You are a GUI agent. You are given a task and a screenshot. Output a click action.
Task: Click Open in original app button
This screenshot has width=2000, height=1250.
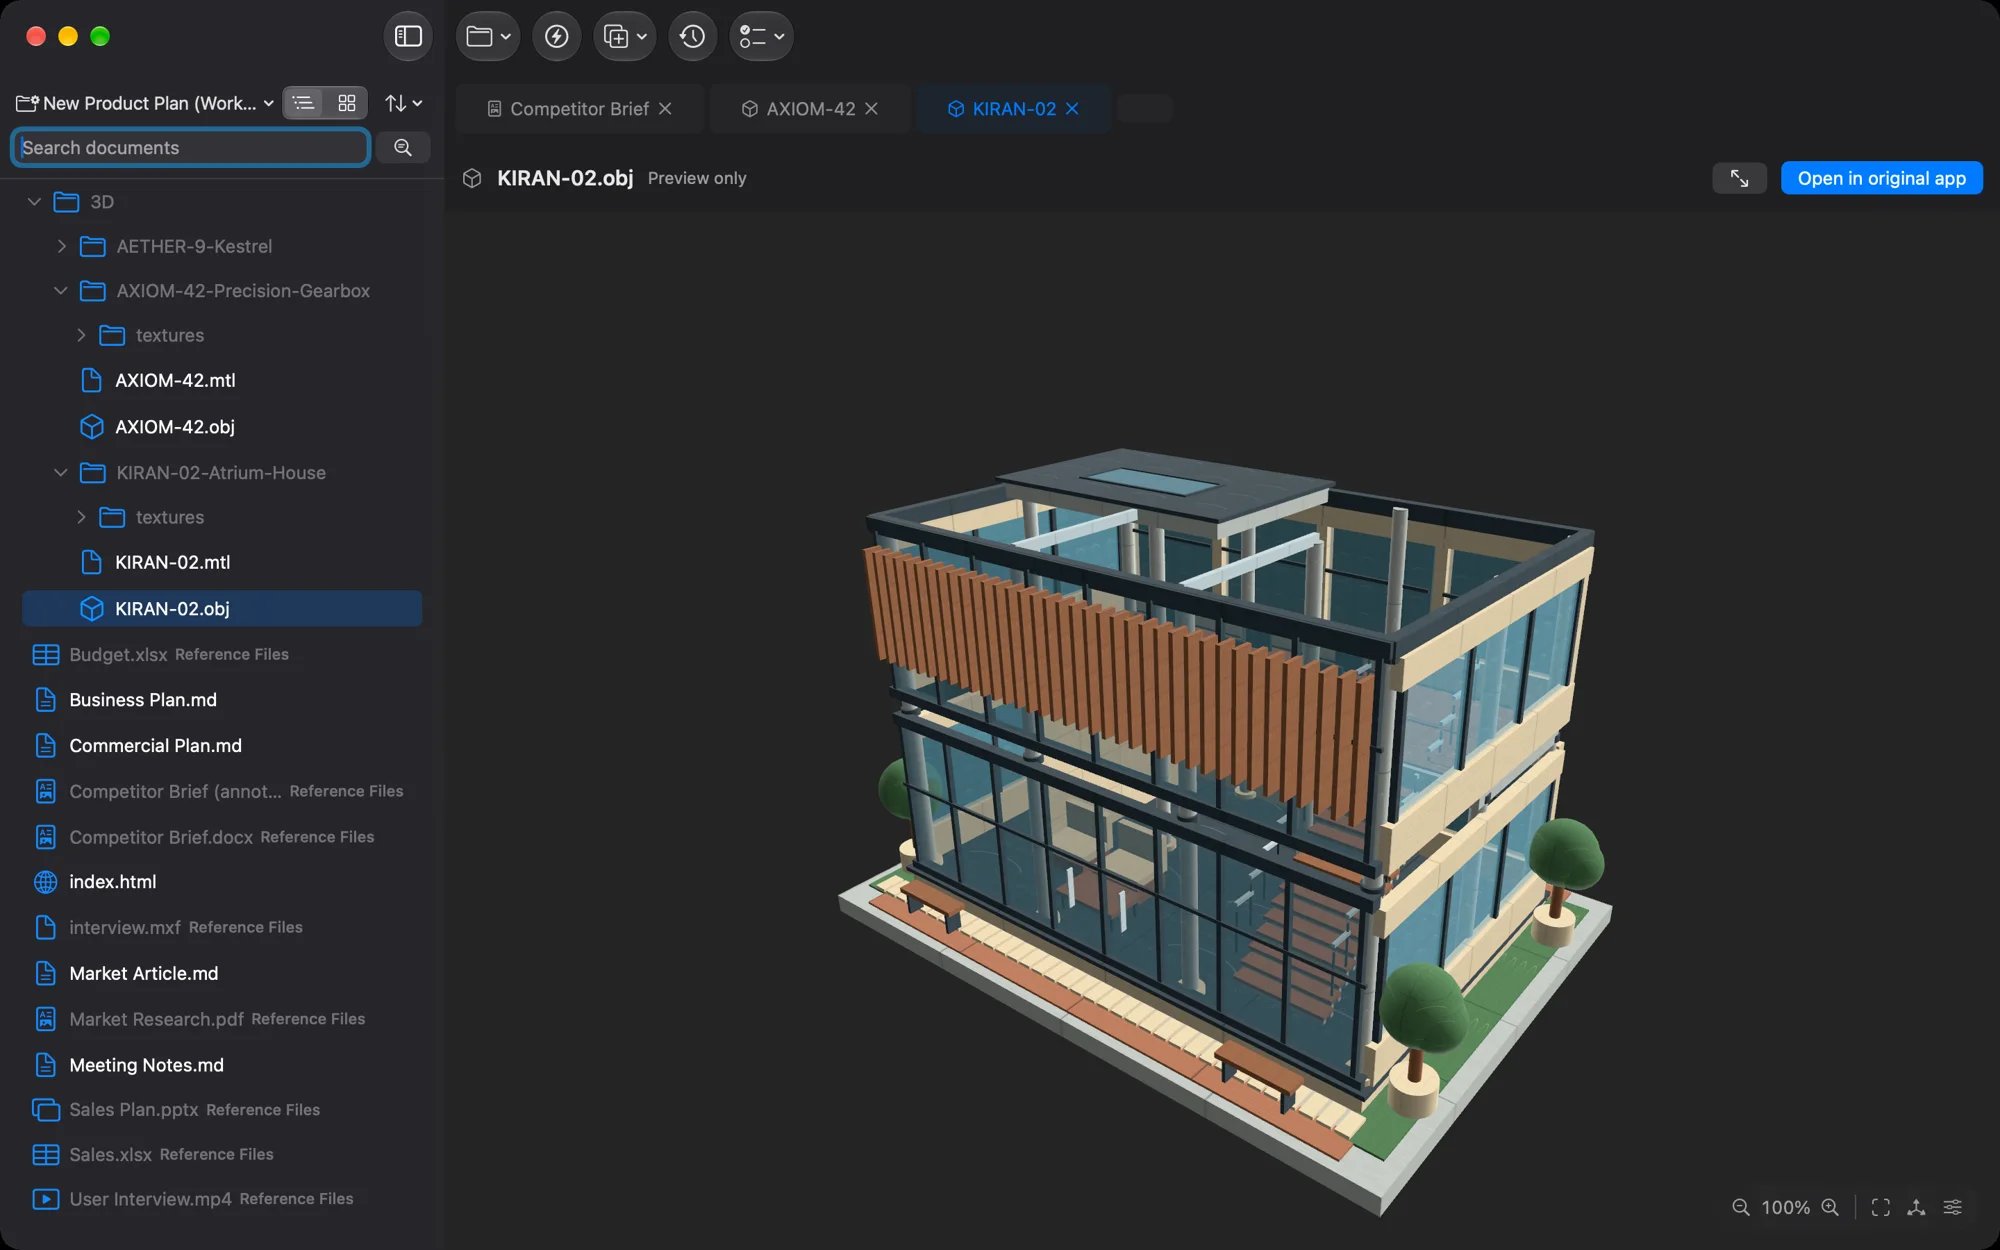[1881, 178]
